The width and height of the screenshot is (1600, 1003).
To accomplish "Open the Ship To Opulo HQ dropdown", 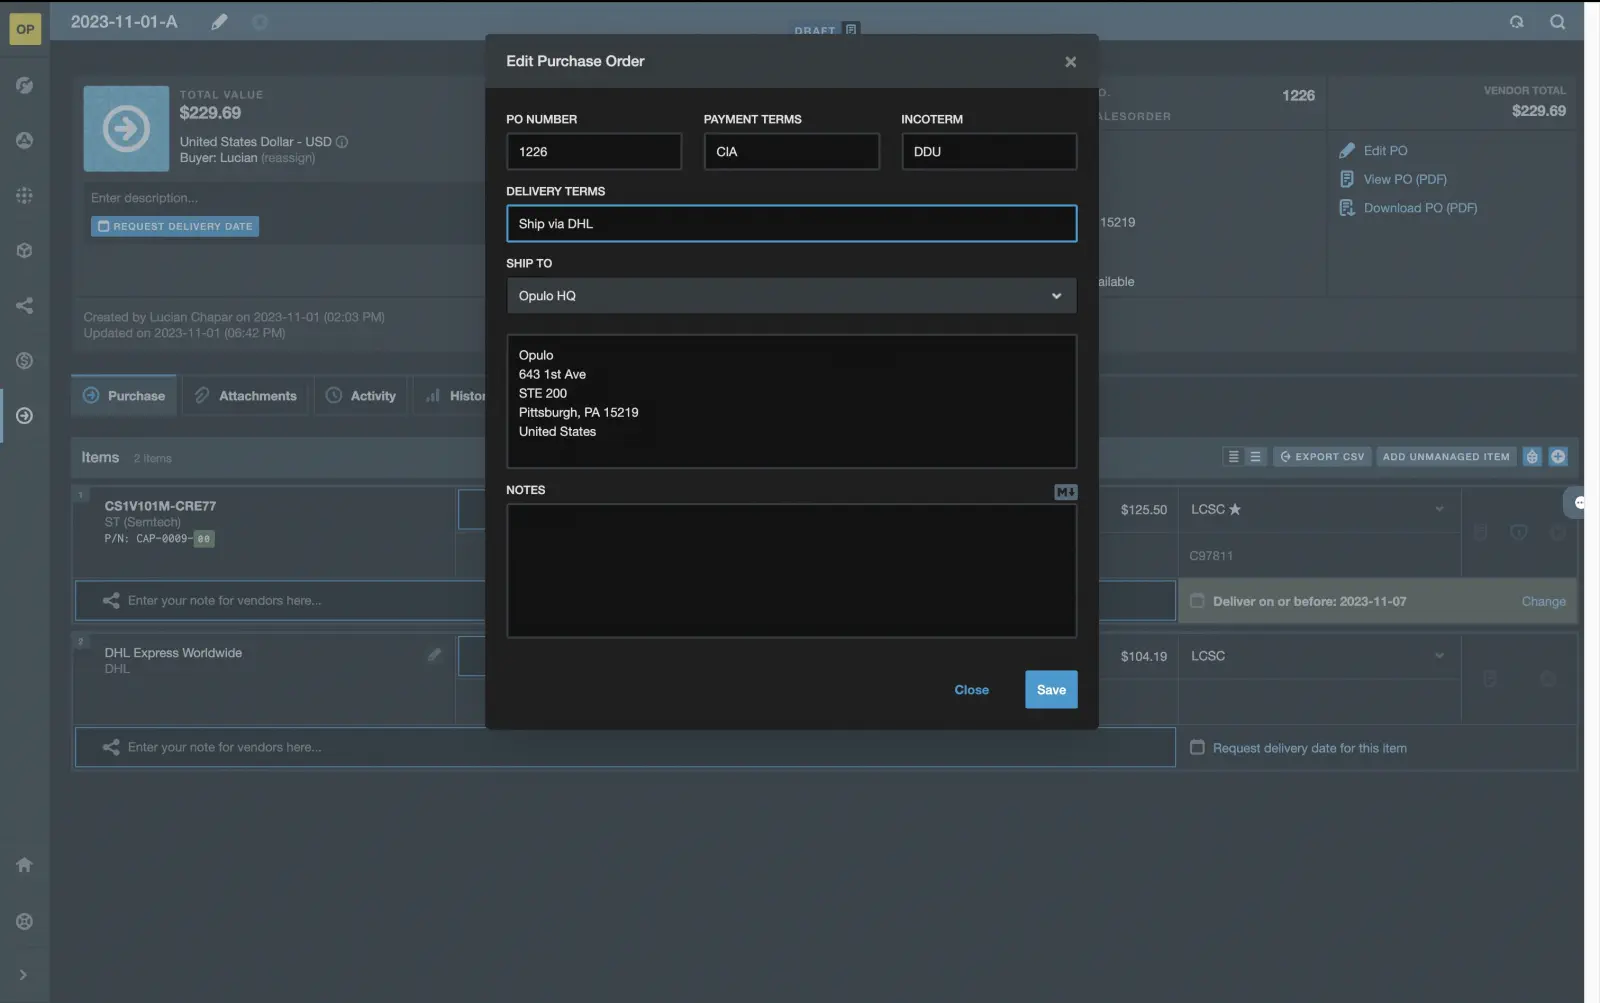I will click(791, 296).
